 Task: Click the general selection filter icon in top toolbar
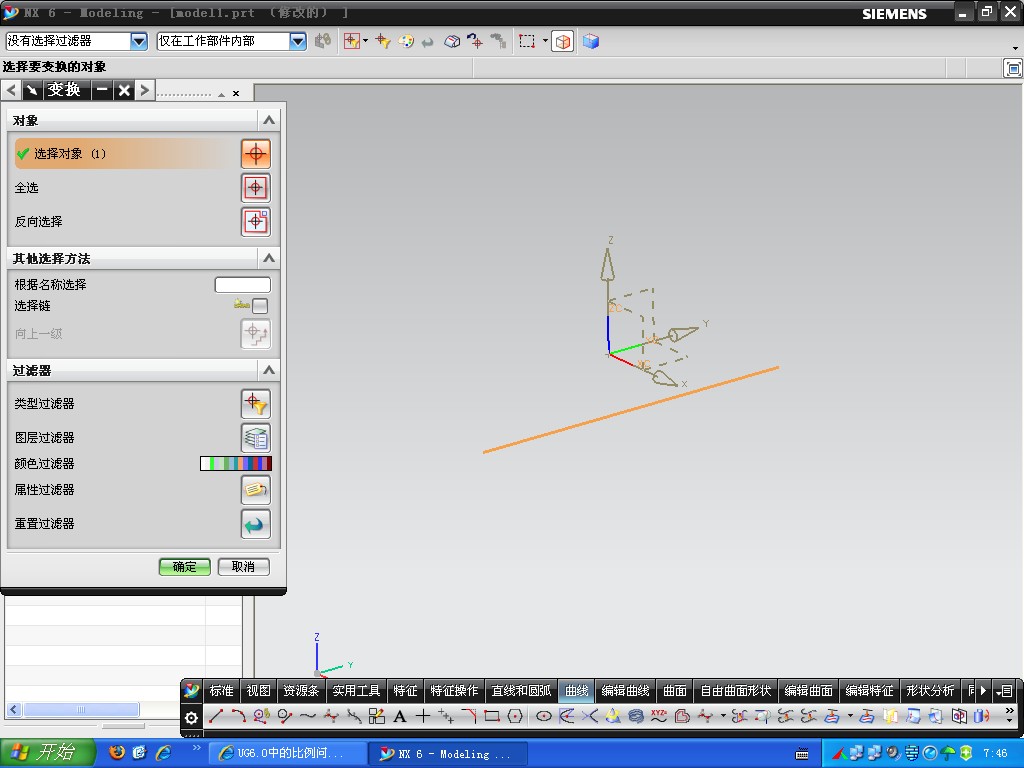351,41
